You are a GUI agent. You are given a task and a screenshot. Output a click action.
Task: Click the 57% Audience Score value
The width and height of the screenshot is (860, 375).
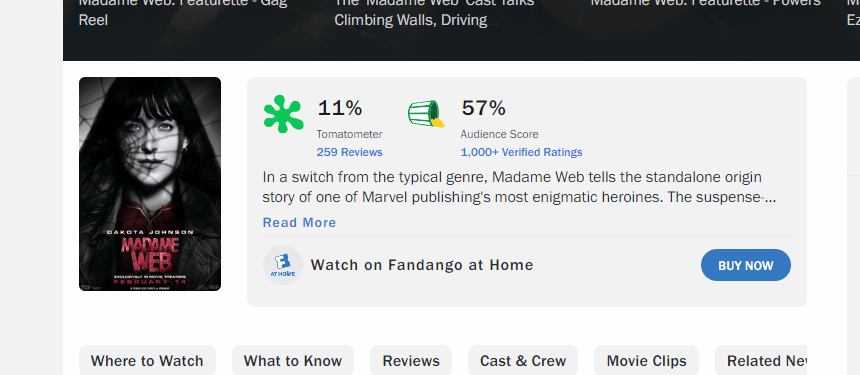483,108
